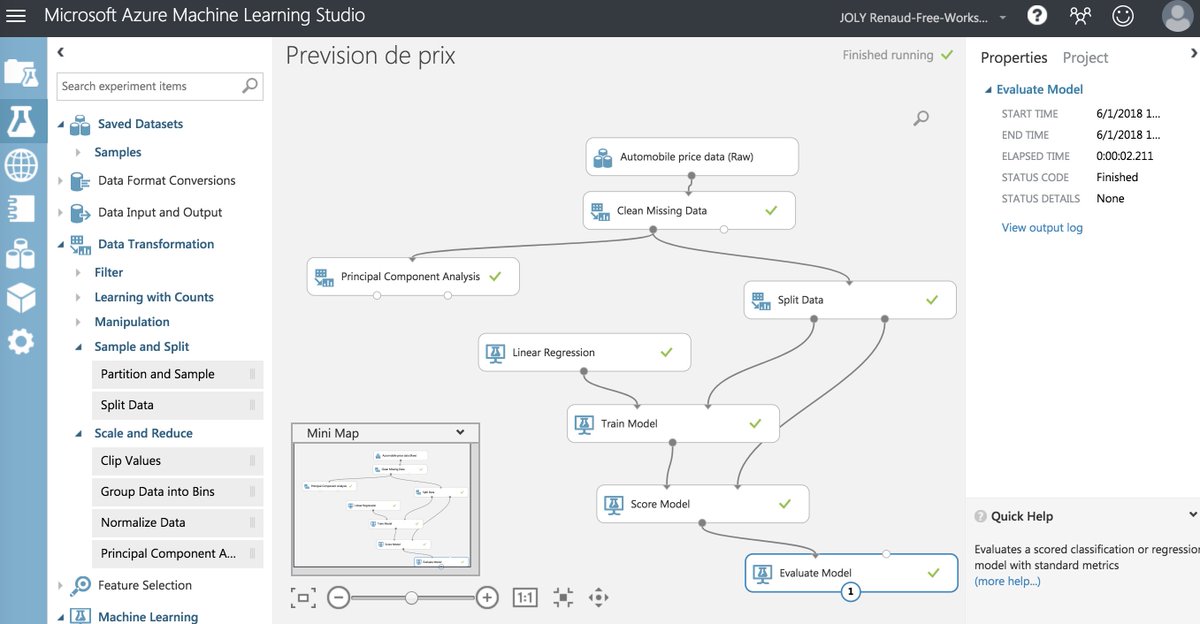Viewport: 1200px width, 624px height.
Task: Zoom out with the minus button
Action: pos(338,598)
